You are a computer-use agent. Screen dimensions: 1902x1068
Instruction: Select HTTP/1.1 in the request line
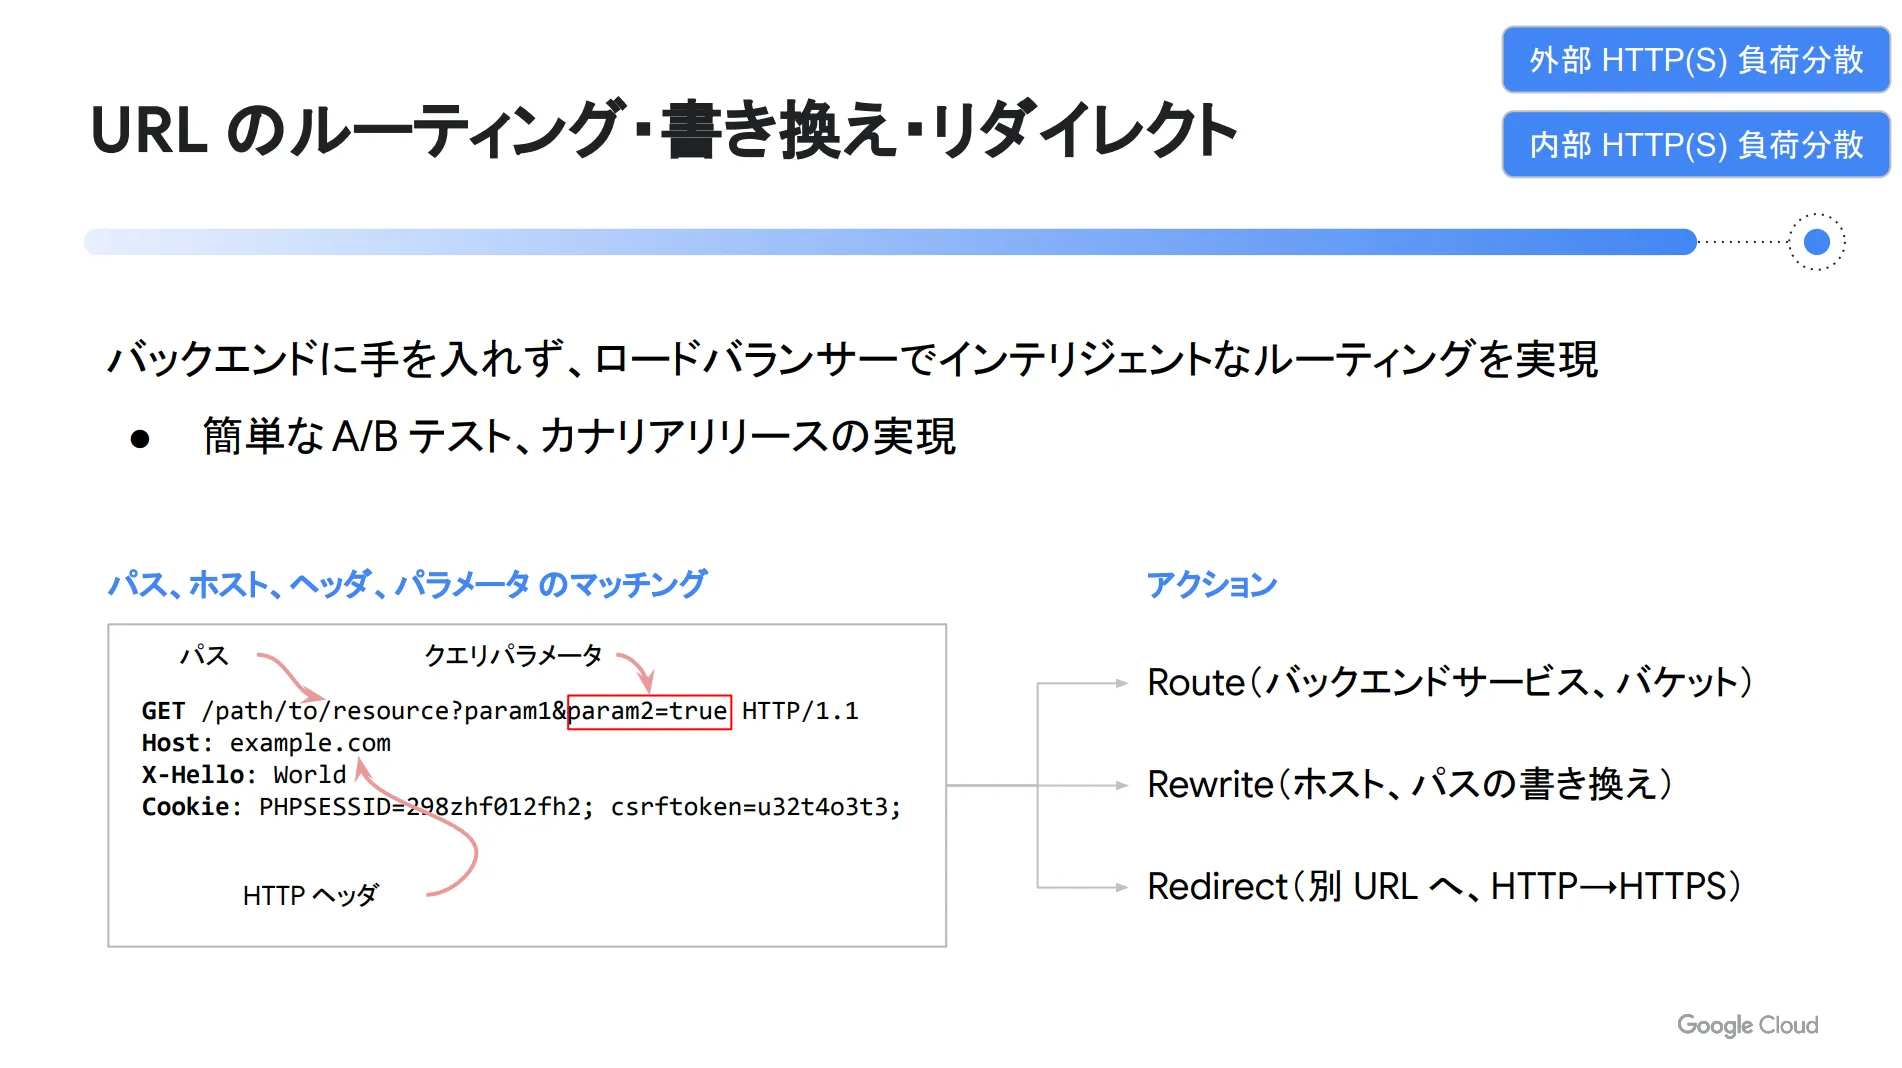800,711
